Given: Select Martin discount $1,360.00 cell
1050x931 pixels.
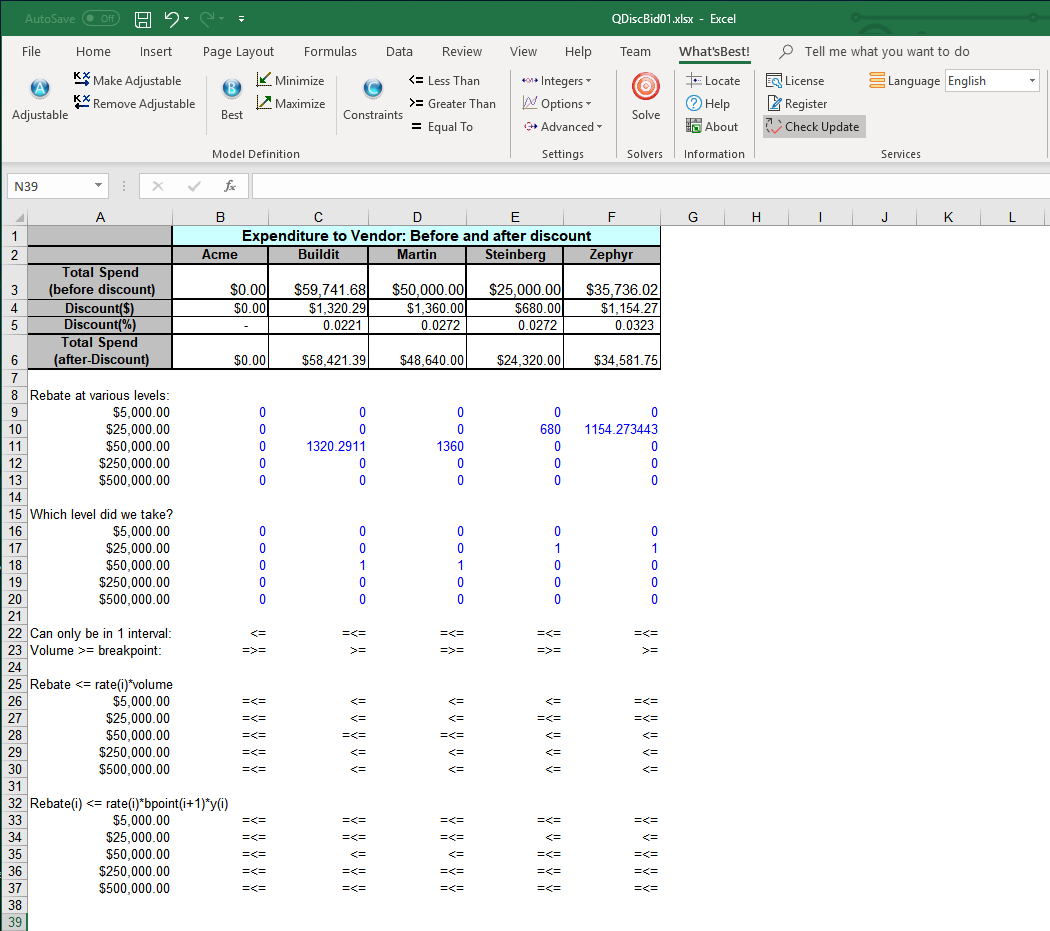Looking at the screenshot, I should pos(417,308).
